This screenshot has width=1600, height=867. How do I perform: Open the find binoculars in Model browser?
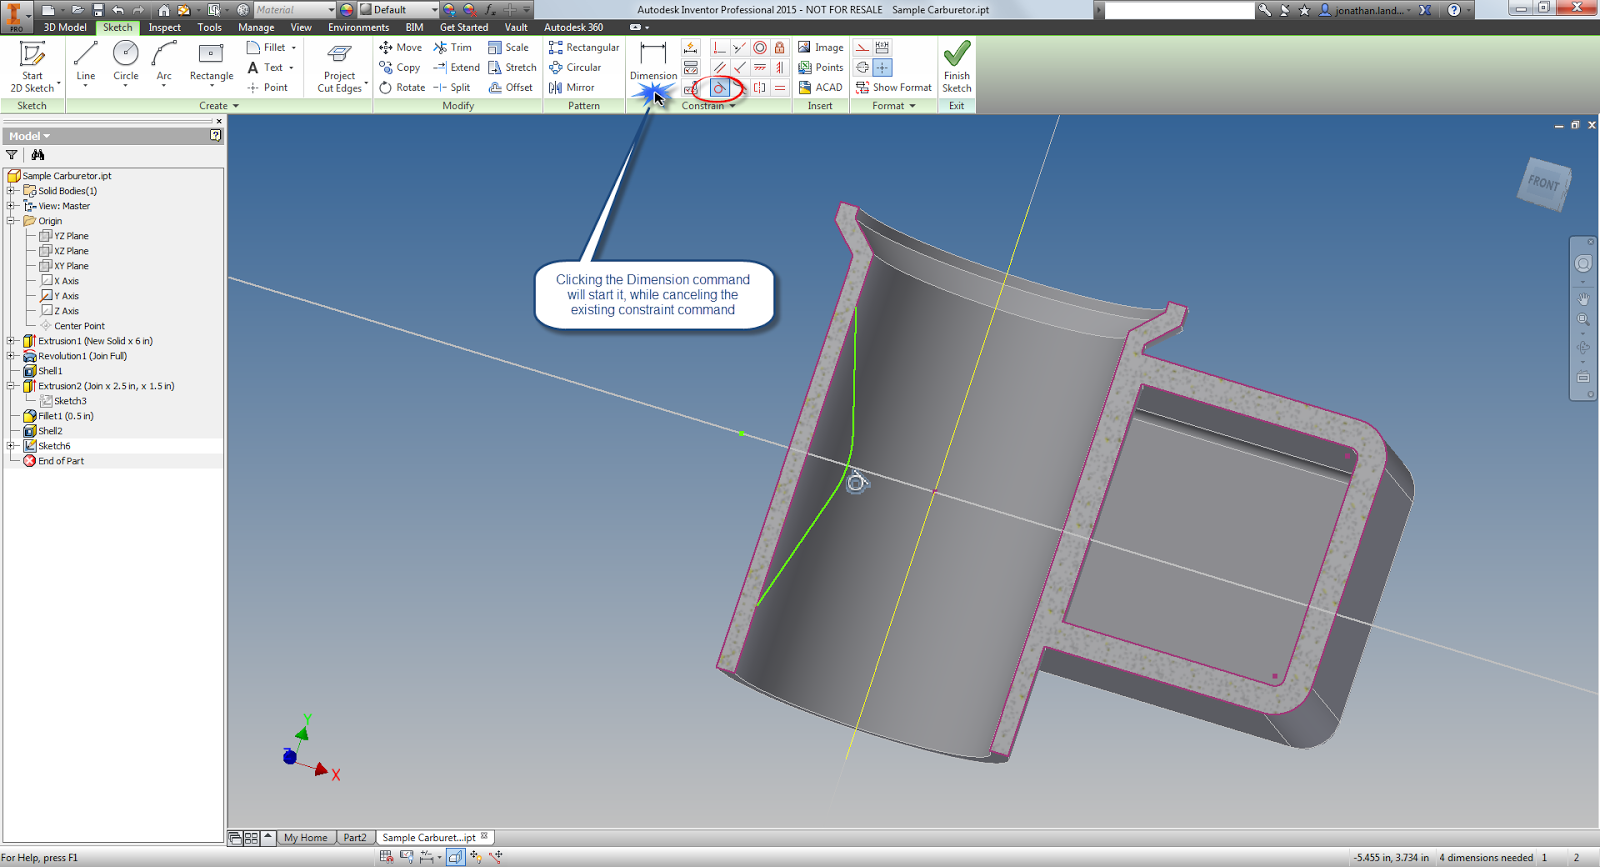pyautogui.click(x=38, y=155)
